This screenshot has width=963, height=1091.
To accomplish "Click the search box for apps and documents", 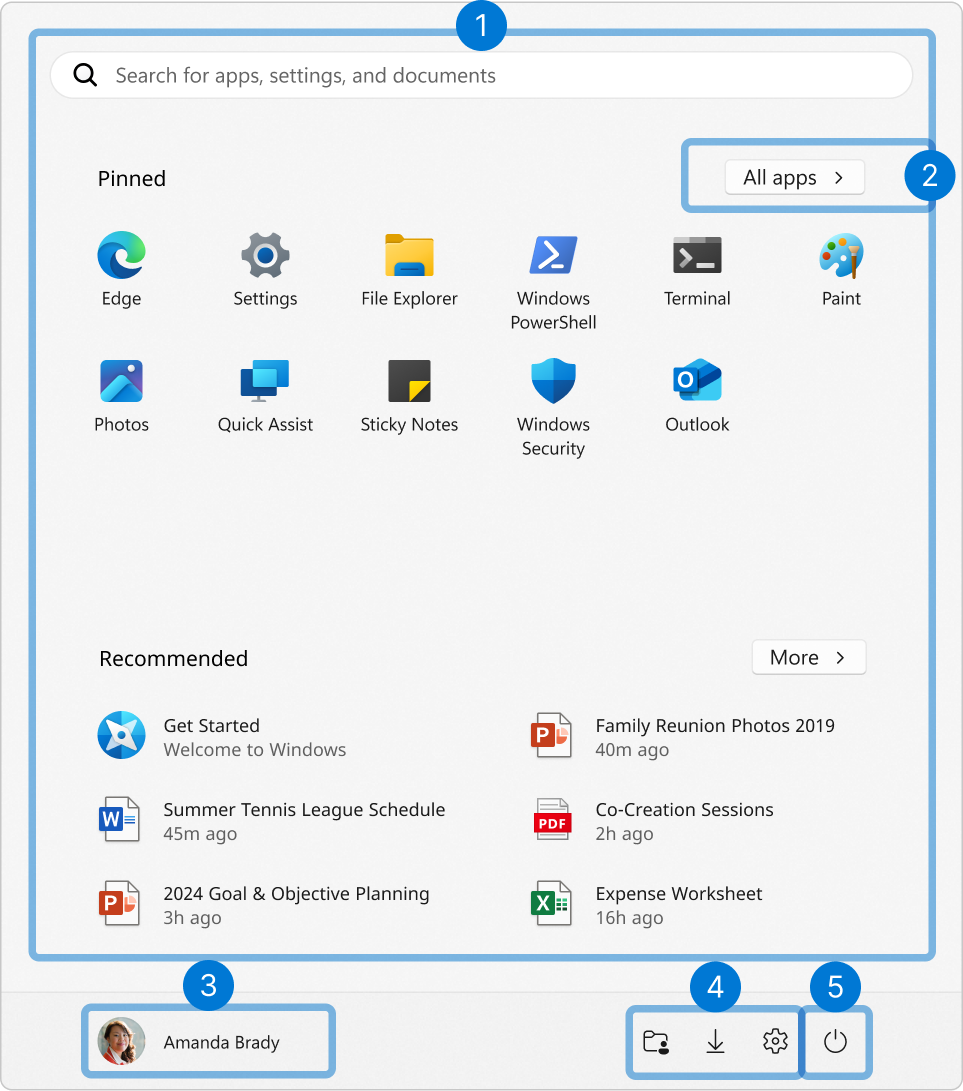I will [x=482, y=75].
